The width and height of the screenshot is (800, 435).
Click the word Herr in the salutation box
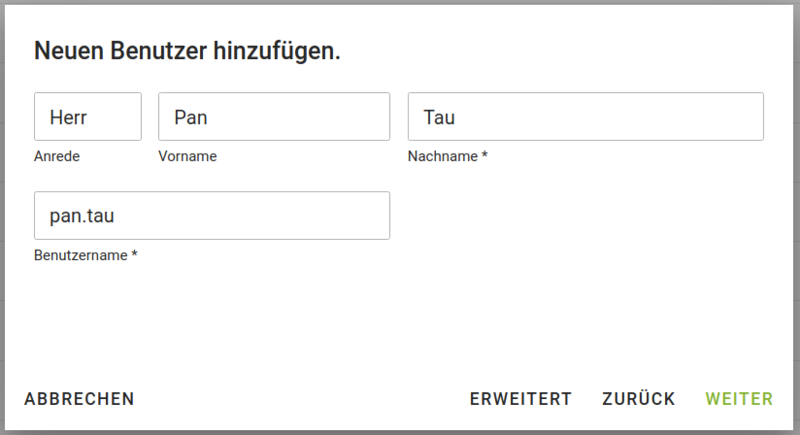(x=69, y=117)
